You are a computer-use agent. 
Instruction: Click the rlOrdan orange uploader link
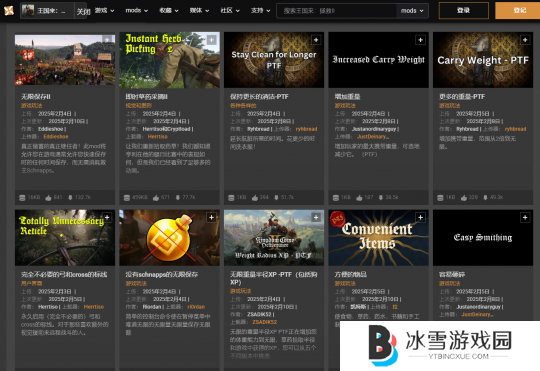point(196,307)
